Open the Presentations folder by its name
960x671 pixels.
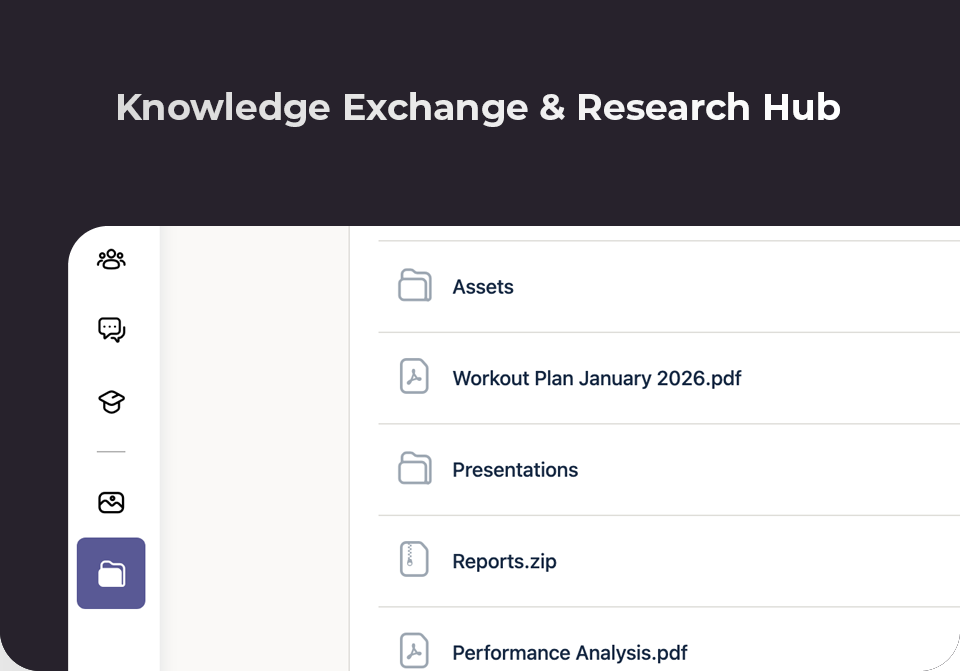coord(515,470)
